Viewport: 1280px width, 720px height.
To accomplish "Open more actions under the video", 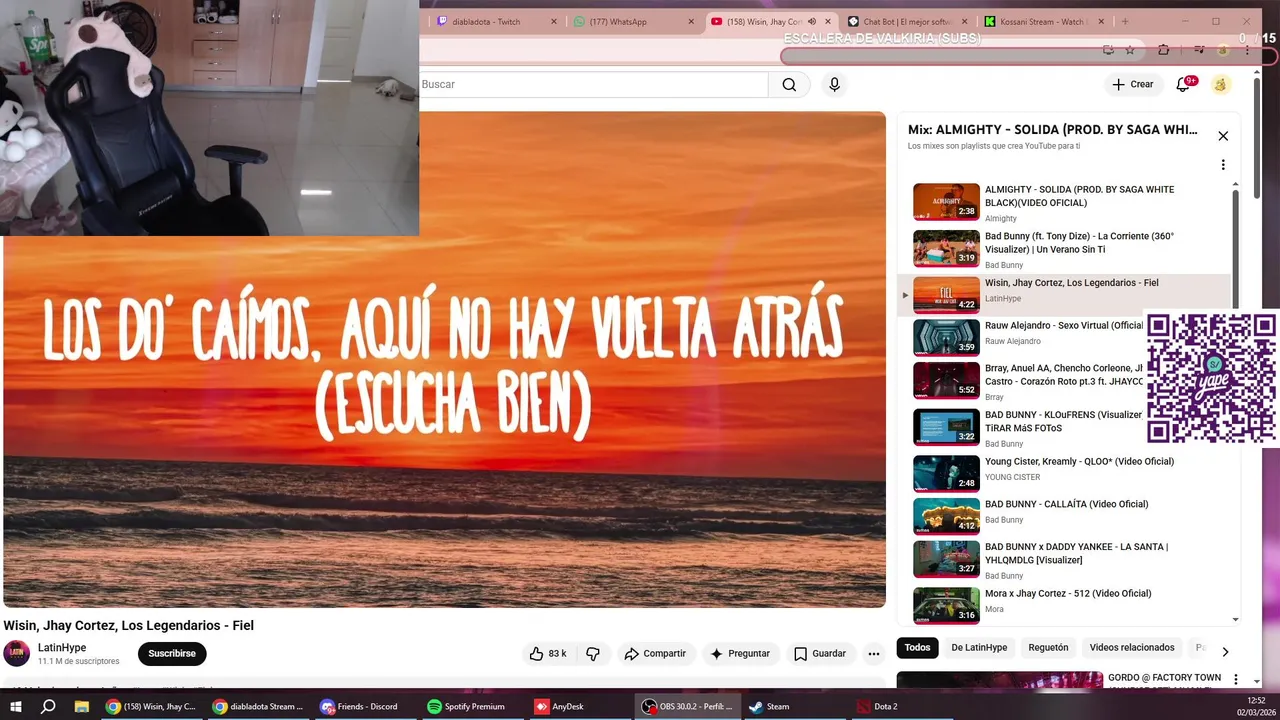I will click(874, 654).
